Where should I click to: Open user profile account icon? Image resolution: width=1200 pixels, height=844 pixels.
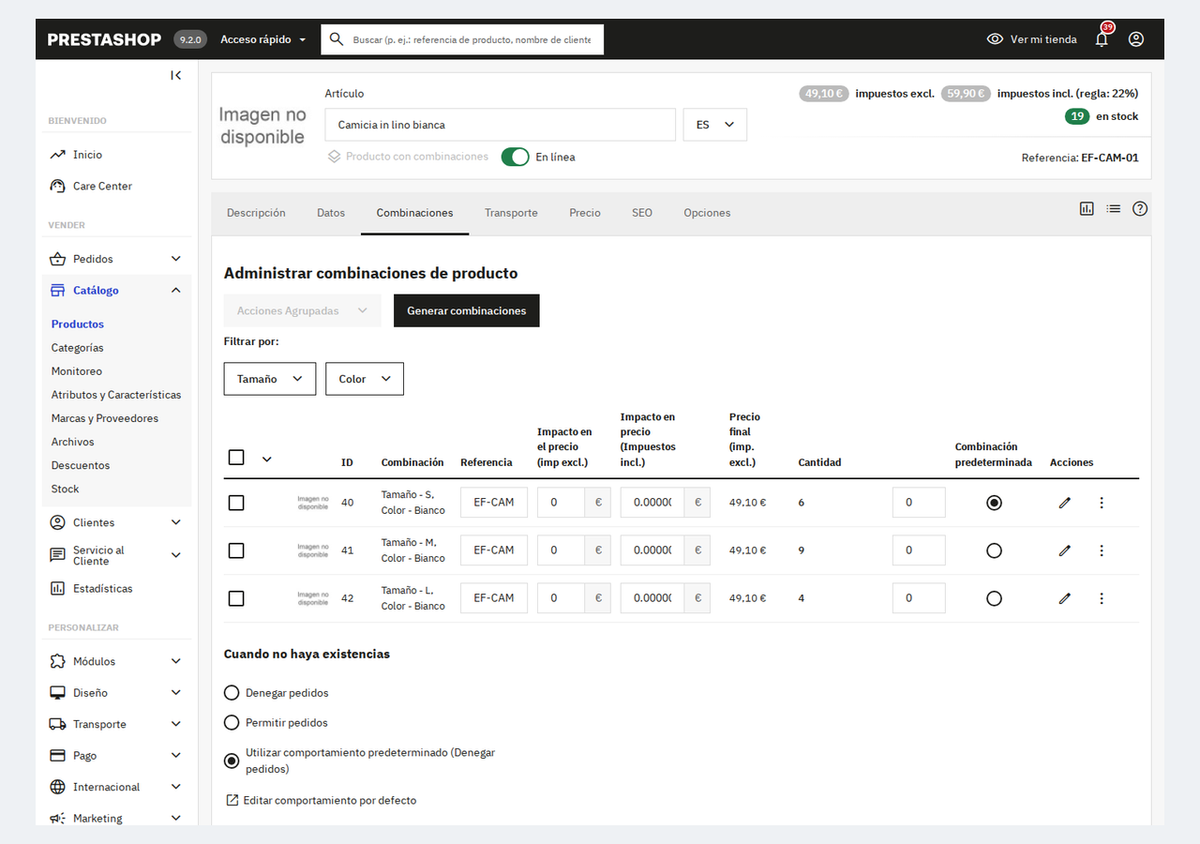click(1136, 39)
